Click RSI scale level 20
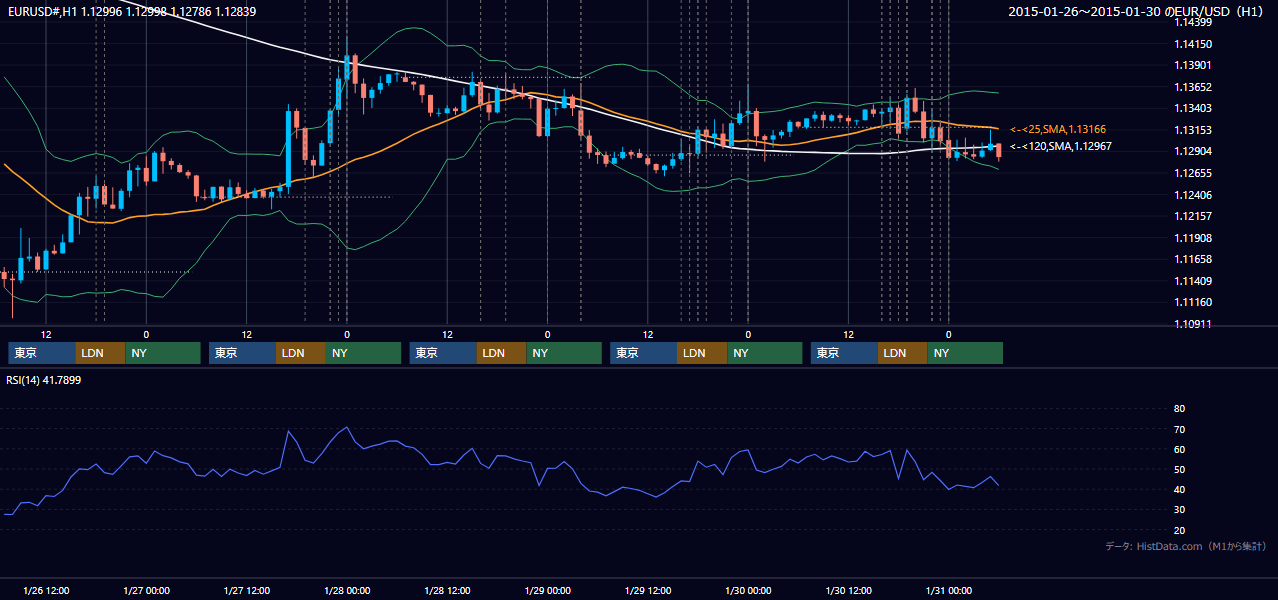Image resolution: width=1278 pixels, height=600 pixels. point(1179,530)
